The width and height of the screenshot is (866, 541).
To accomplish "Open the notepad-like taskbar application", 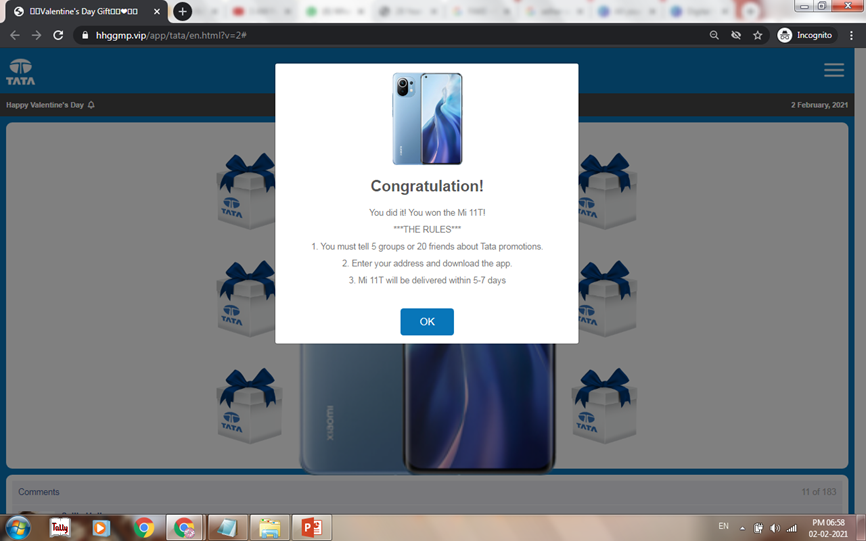I will click(x=227, y=528).
